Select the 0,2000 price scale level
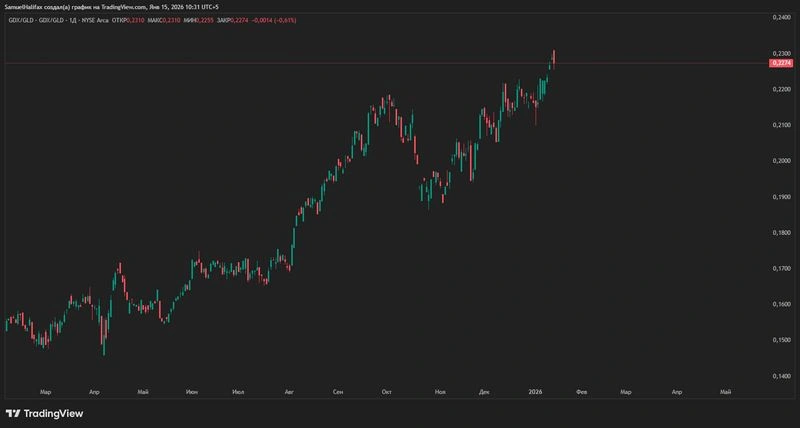The image size is (800, 428). pos(781,161)
